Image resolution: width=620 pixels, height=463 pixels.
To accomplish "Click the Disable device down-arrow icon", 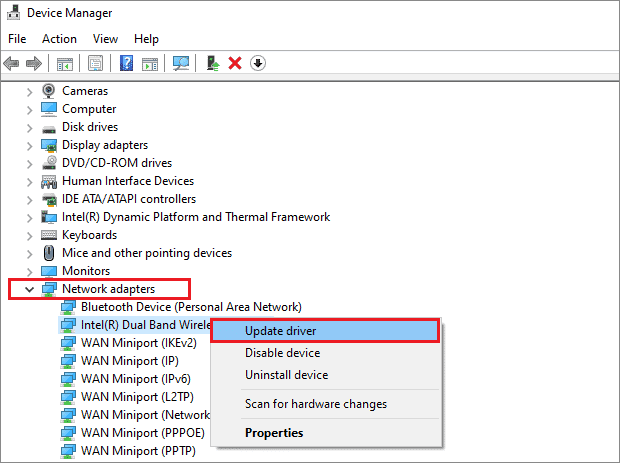I will tap(258, 63).
